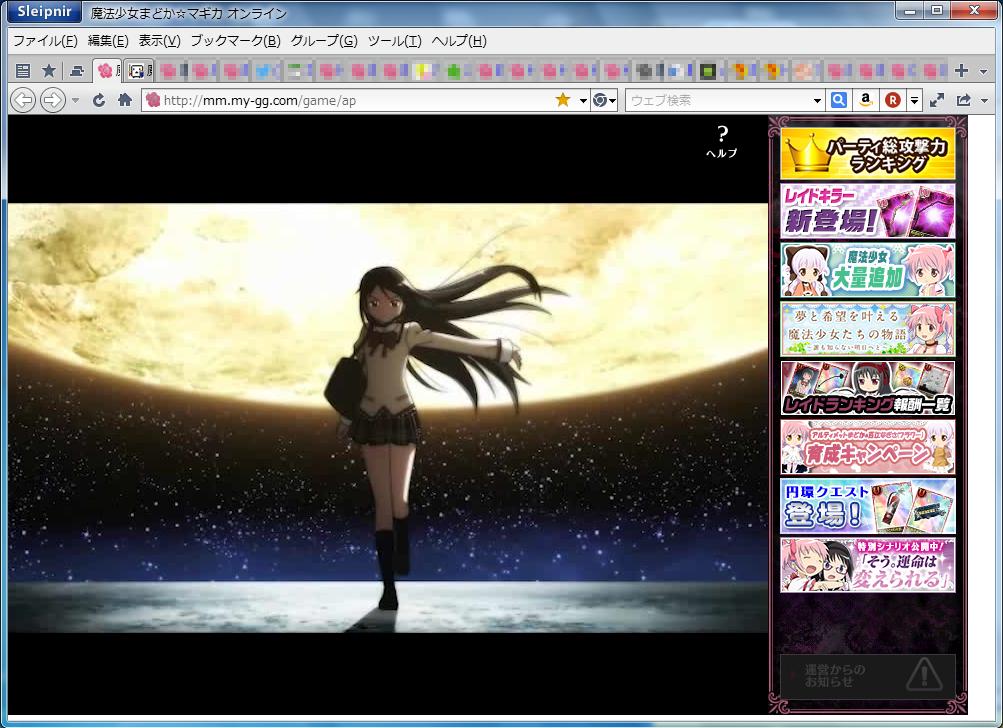Go back to the previous page
The width and height of the screenshot is (1003, 728).
[23, 100]
